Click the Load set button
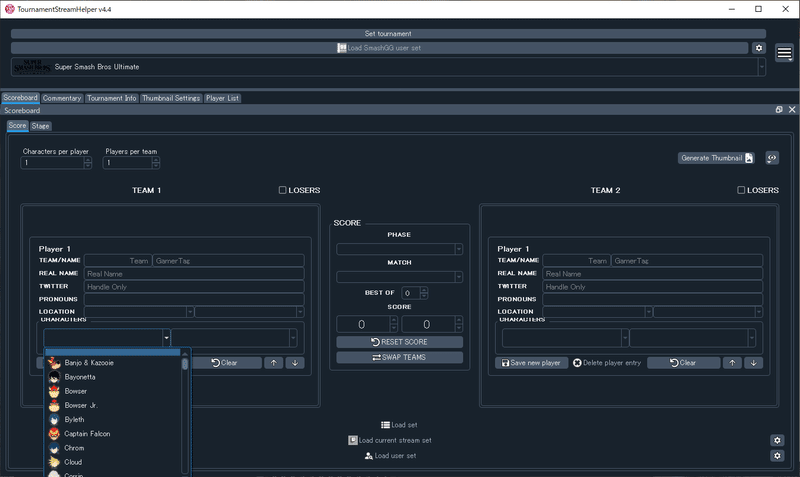 click(x=399, y=425)
